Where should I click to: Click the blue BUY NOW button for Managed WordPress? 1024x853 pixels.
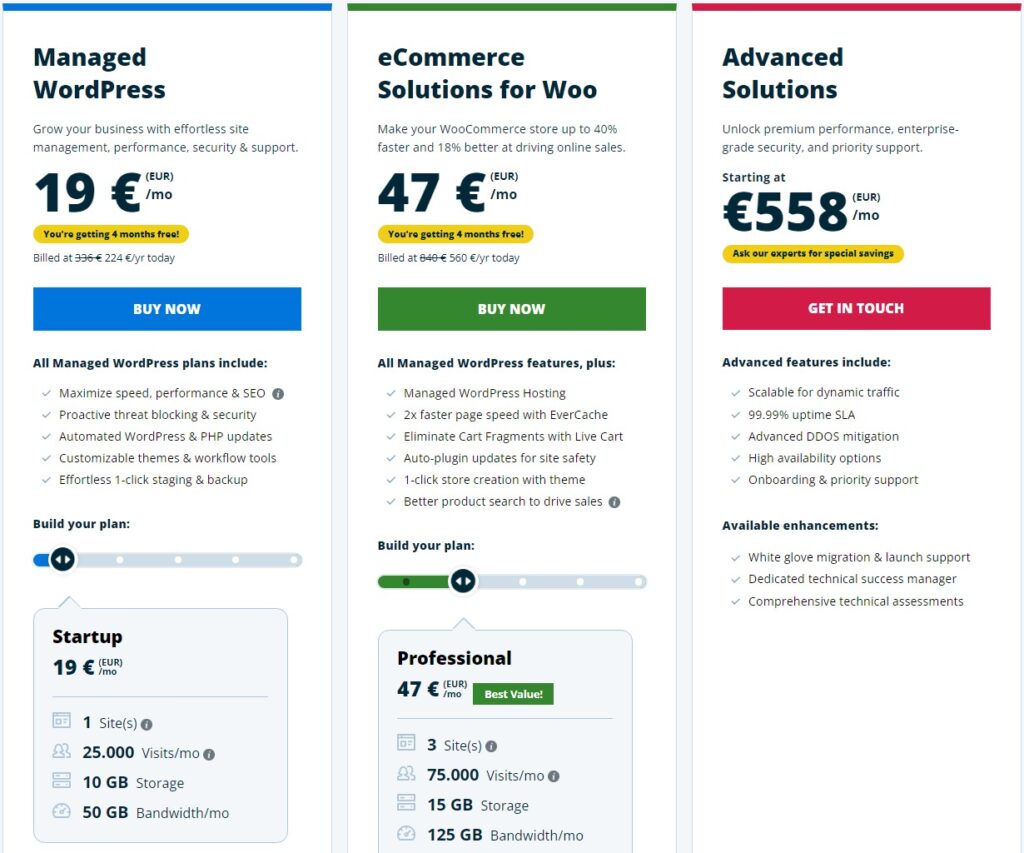167,309
